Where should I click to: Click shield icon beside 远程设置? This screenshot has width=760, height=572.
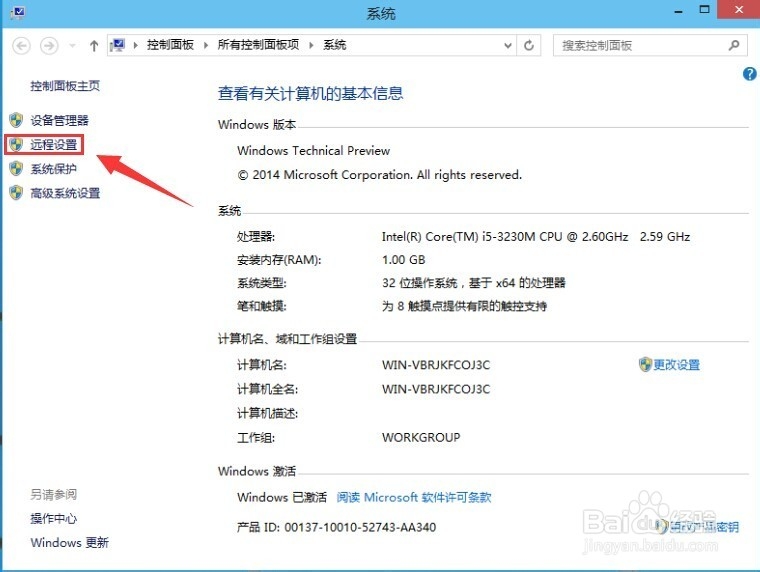tap(16, 144)
